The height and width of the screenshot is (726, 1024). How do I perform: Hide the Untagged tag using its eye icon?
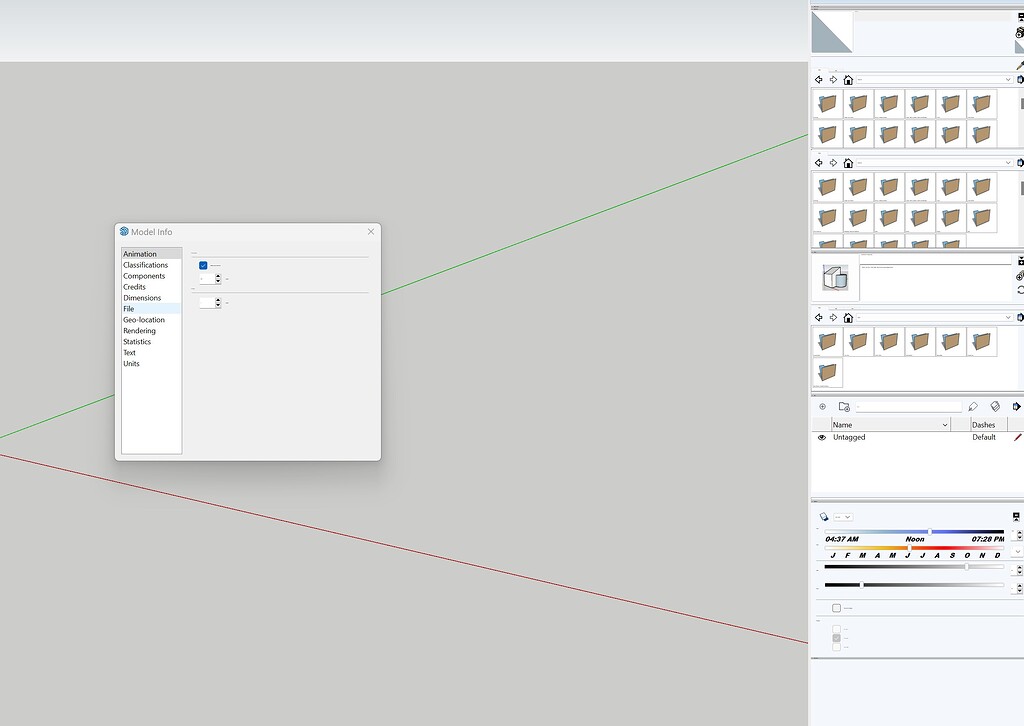click(x=822, y=437)
